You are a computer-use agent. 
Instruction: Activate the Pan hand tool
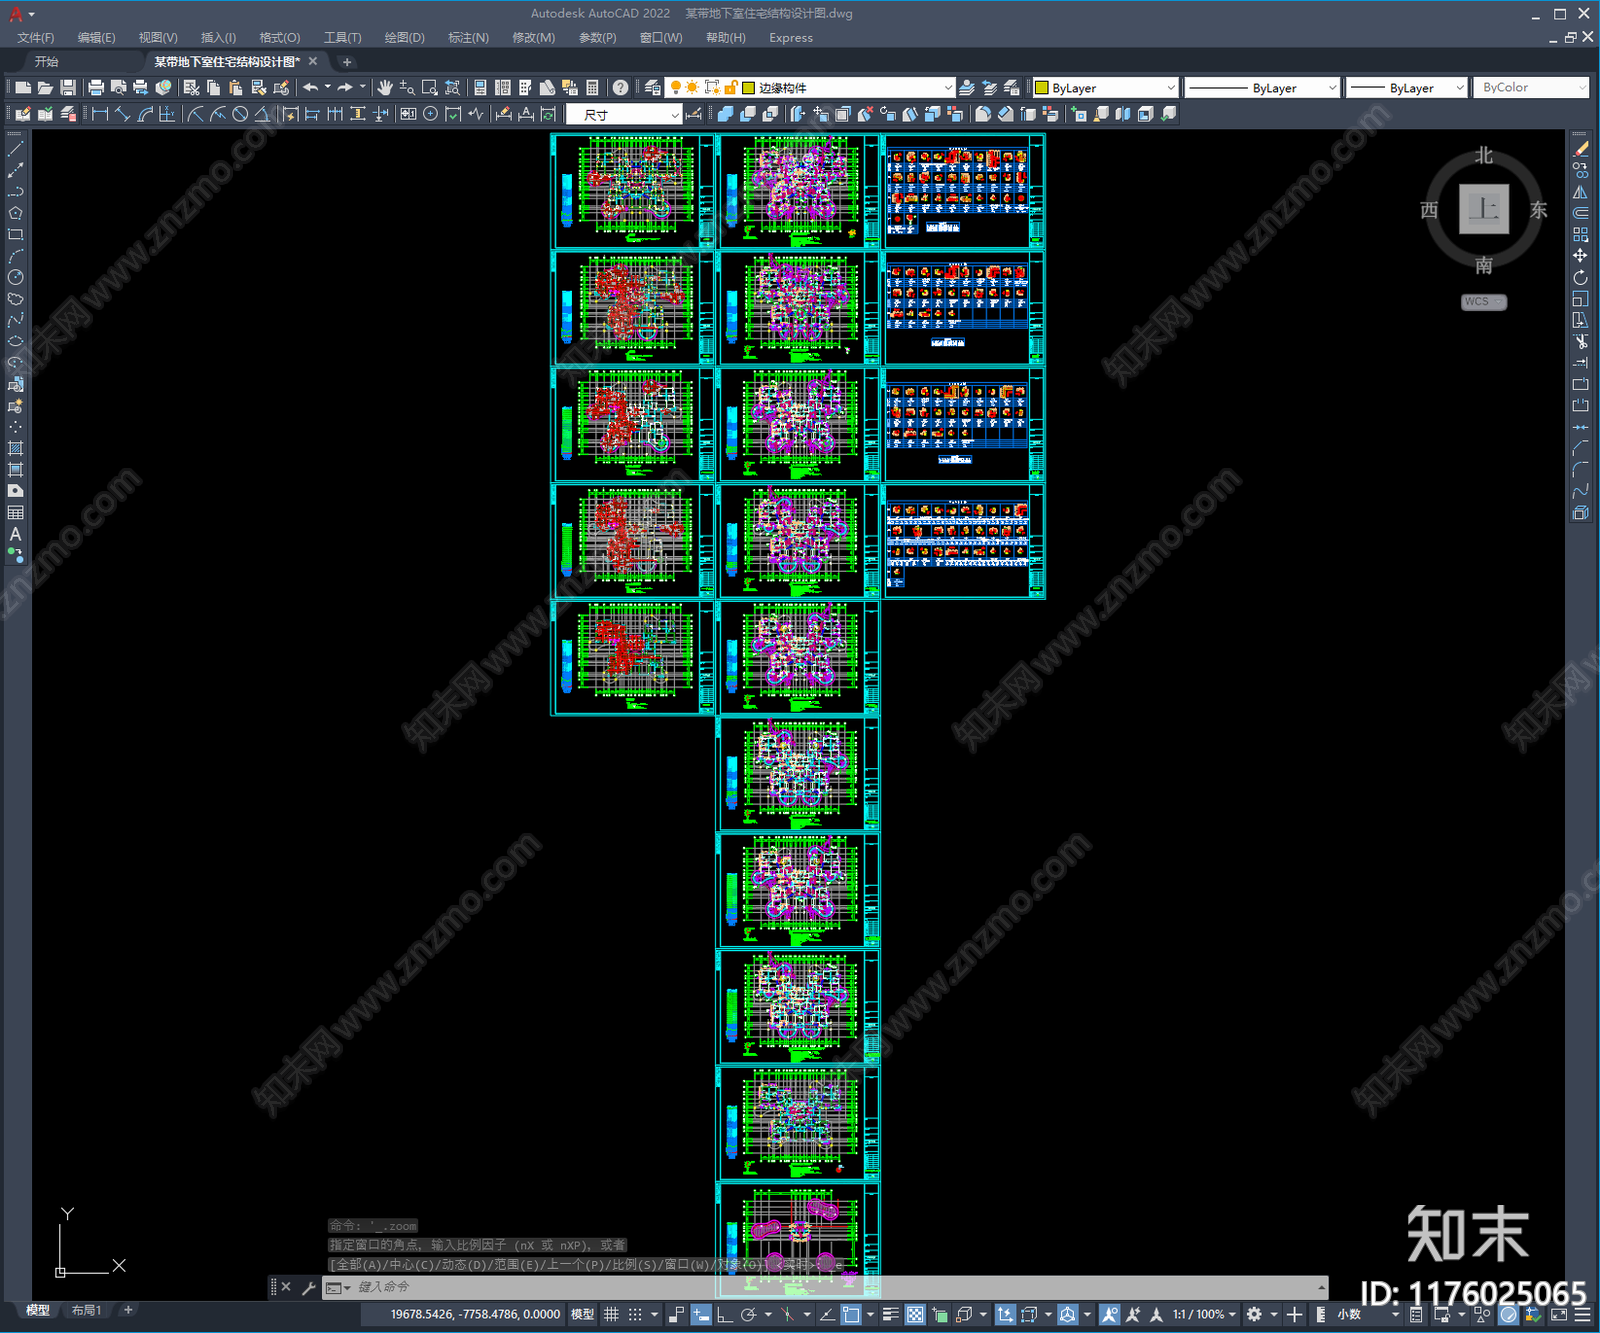click(385, 88)
